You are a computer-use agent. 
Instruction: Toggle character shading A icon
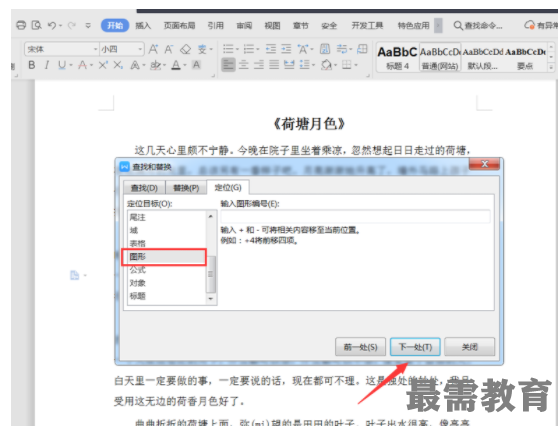pyautogui.click(x=196, y=65)
